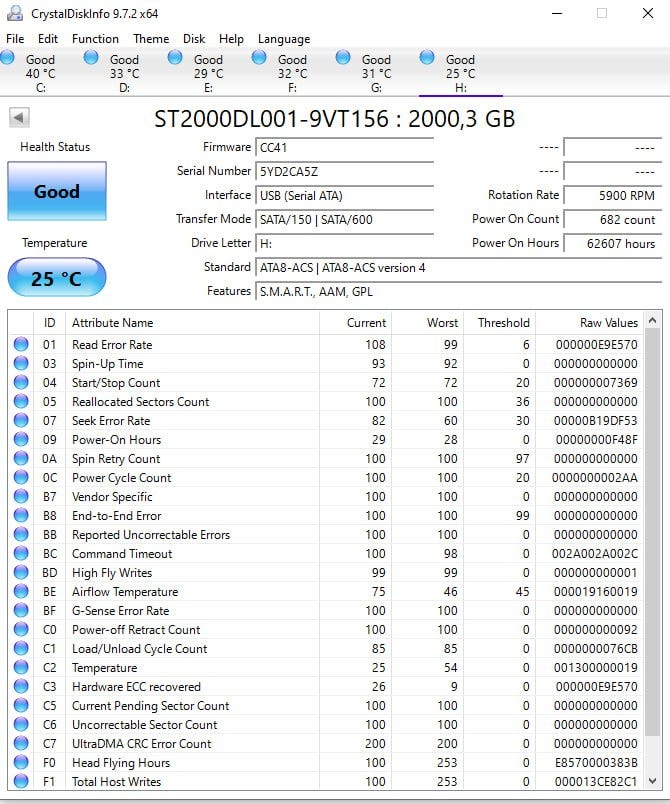The height and width of the screenshot is (804, 670).
Task: Click the Standard field ATA8-ACS version 4
Action: tap(458, 268)
